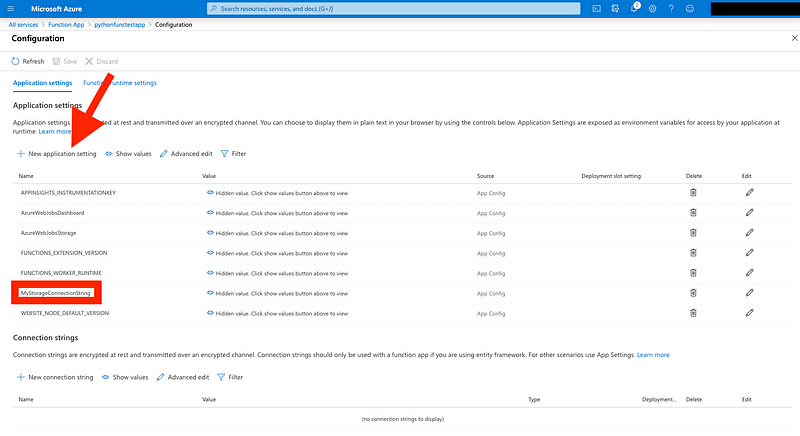This screenshot has height=436, width=800.
Task: Open Filter for application settings
Action: [x=232, y=154]
